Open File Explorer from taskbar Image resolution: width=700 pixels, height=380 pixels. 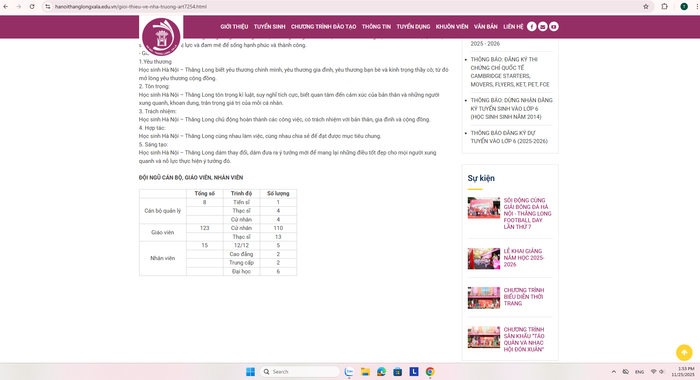coord(365,372)
